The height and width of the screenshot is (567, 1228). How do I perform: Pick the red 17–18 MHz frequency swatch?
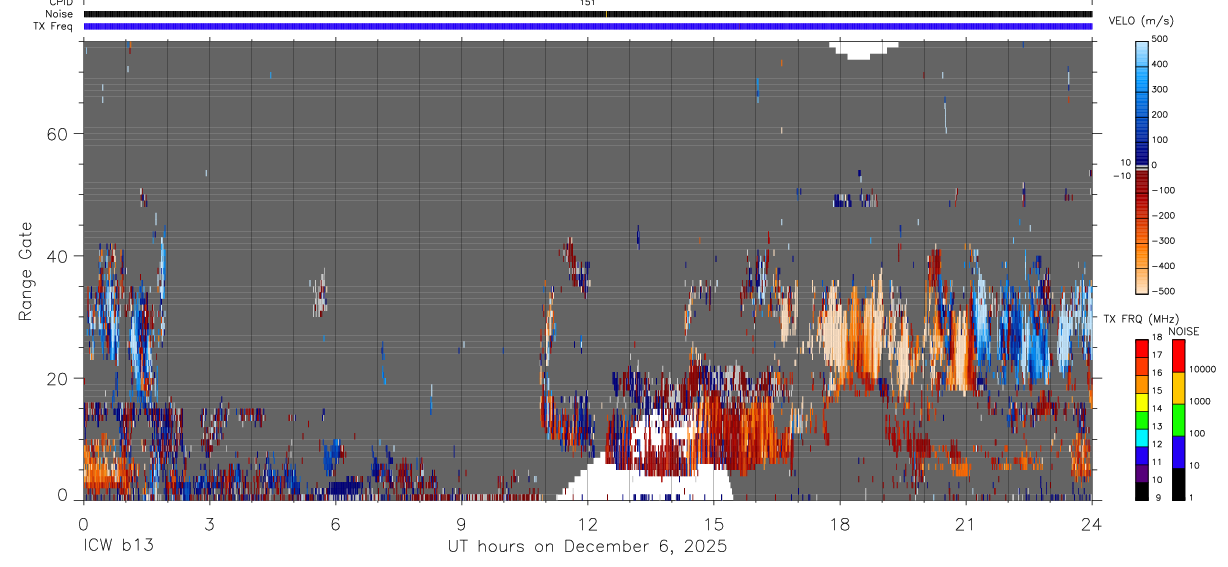point(1142,348)
